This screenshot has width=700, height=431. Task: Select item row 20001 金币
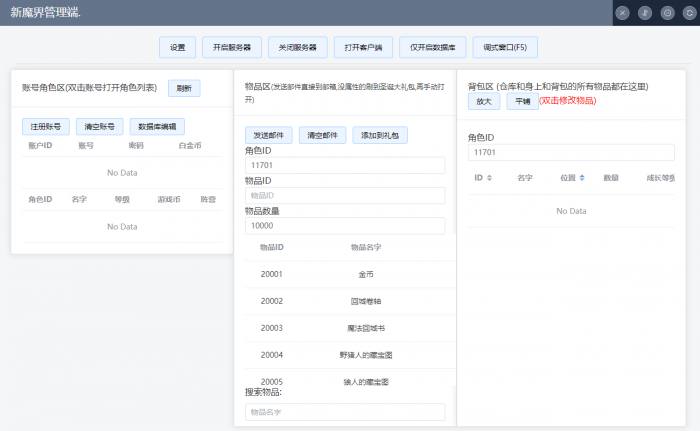pos(350,274)
